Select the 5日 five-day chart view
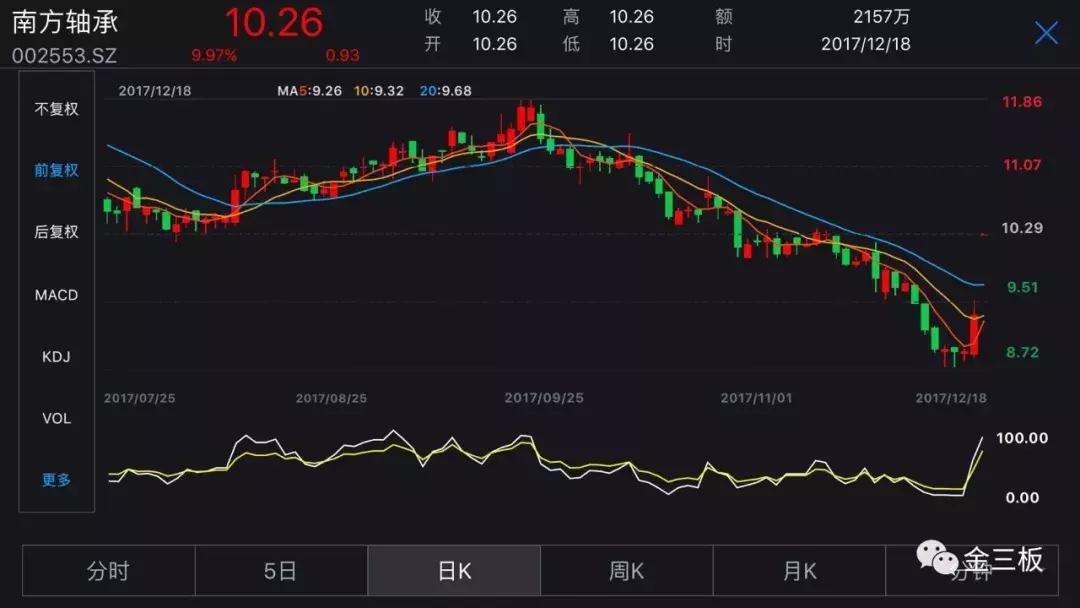This screenshot has height=608, width=1080. pyautogui.click(x=280, y=570)
